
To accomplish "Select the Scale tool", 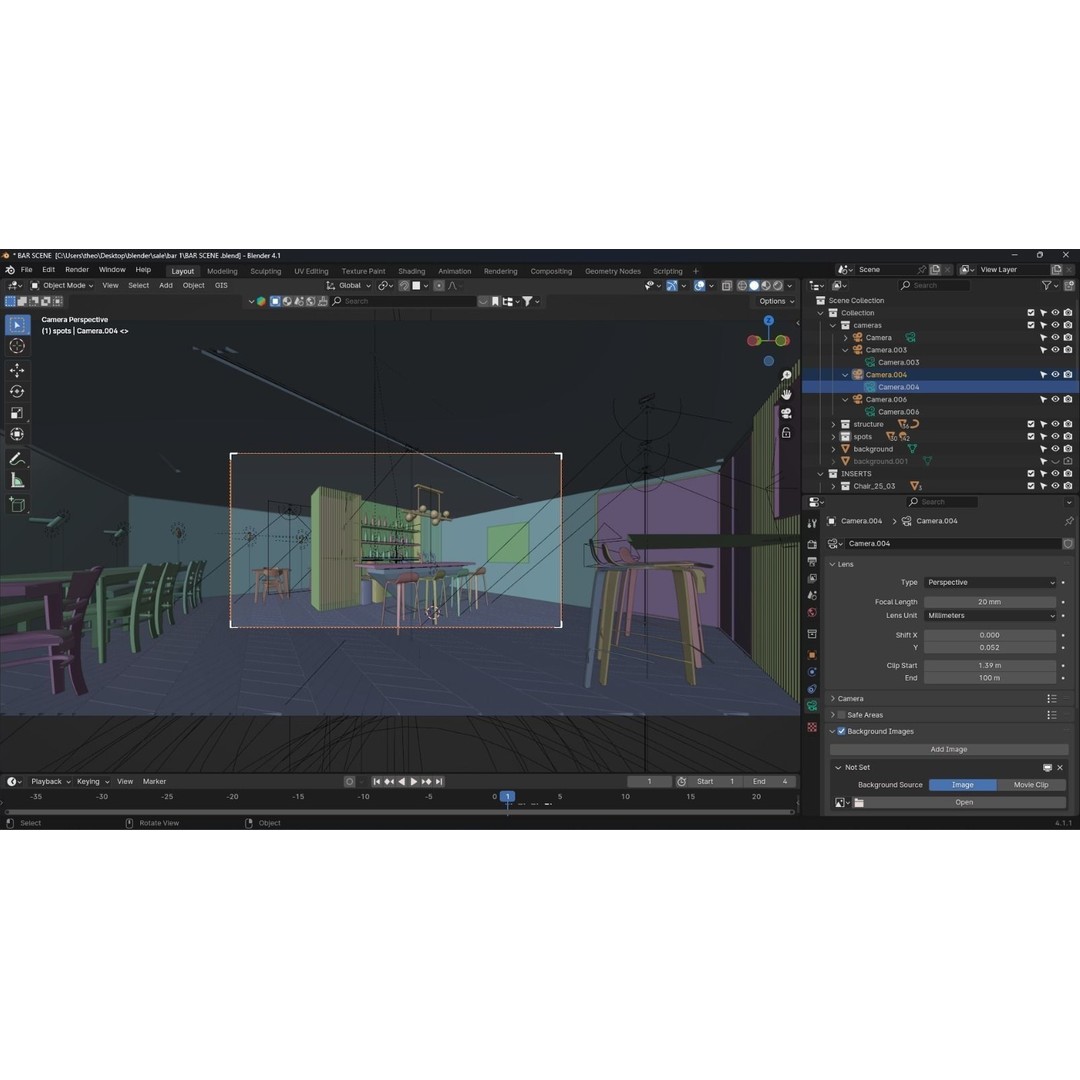I will click(x=16, y=411).
